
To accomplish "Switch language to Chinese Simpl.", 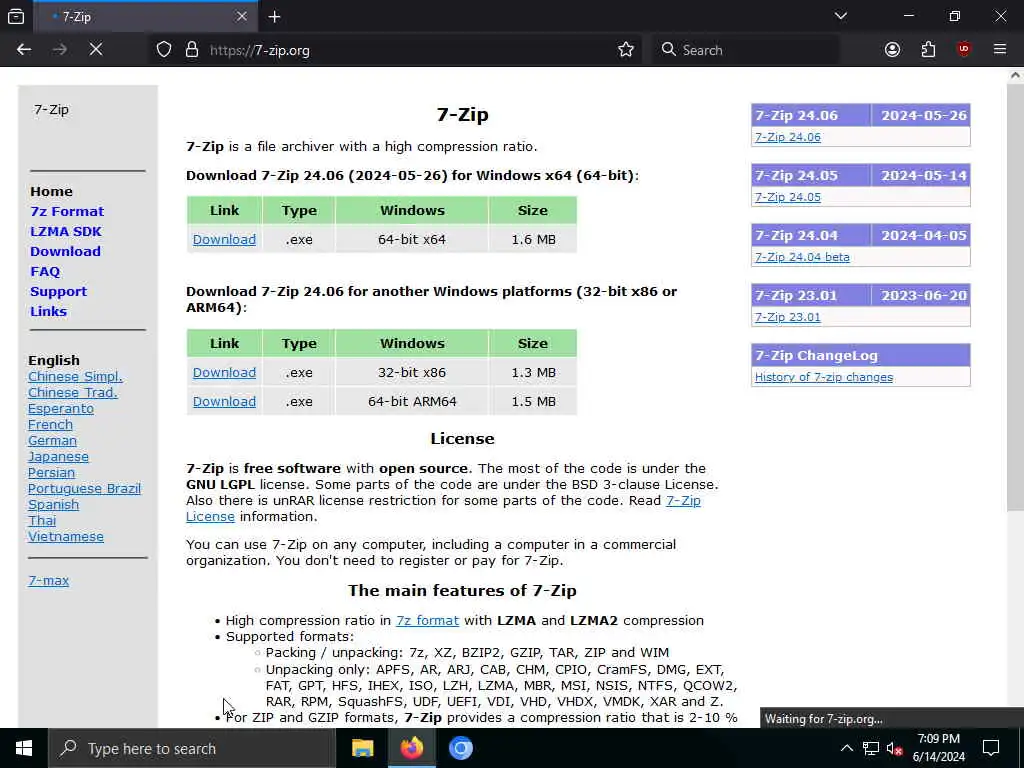I will point(75,377).
